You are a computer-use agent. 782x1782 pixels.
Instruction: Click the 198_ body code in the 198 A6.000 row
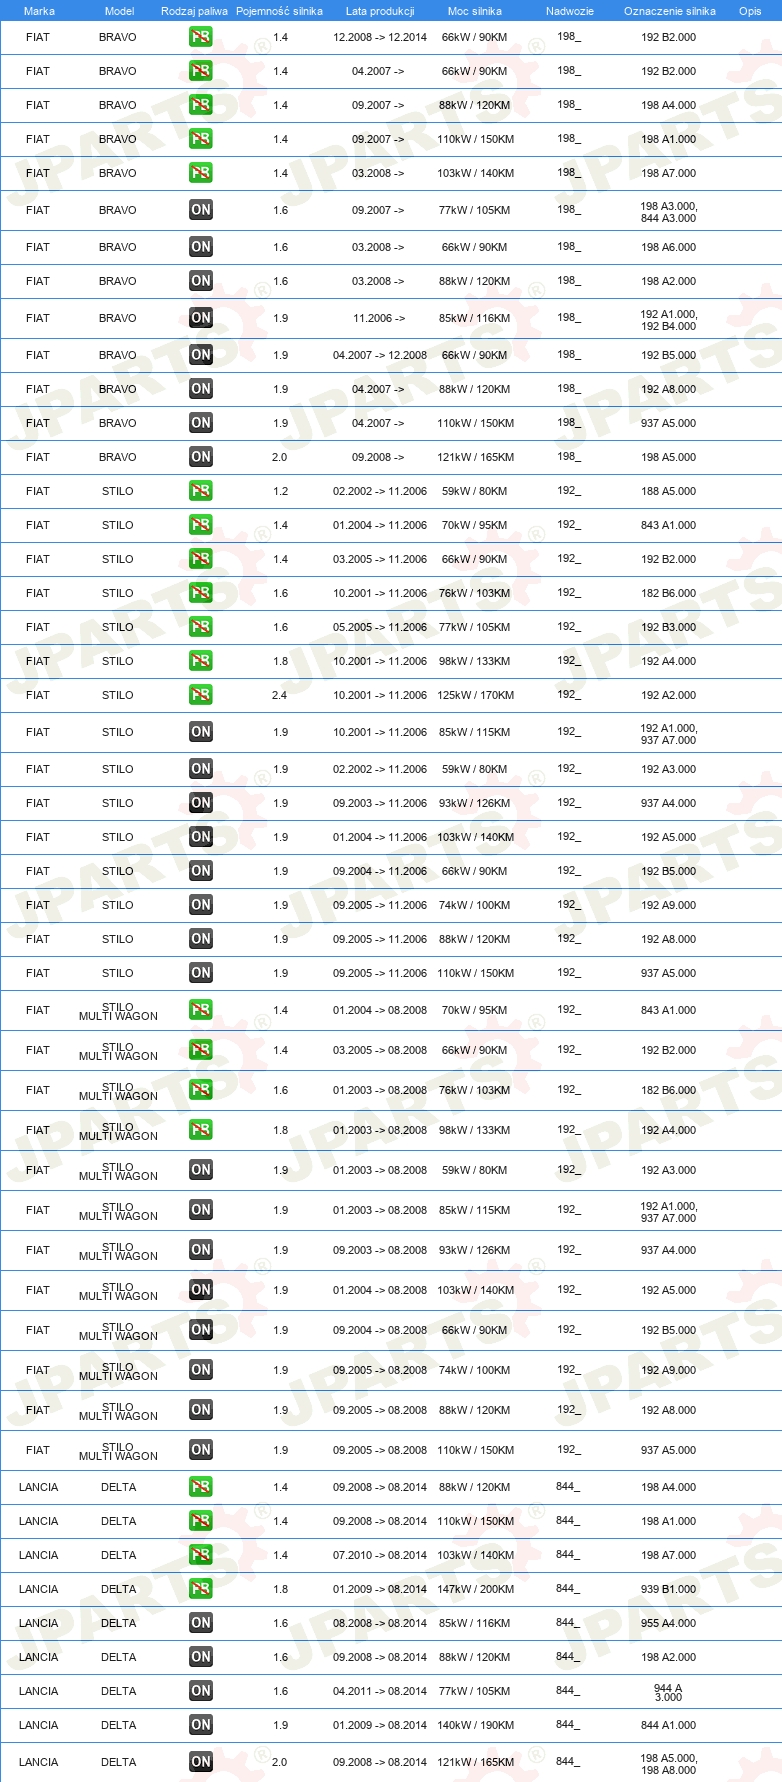pos(569,246)
